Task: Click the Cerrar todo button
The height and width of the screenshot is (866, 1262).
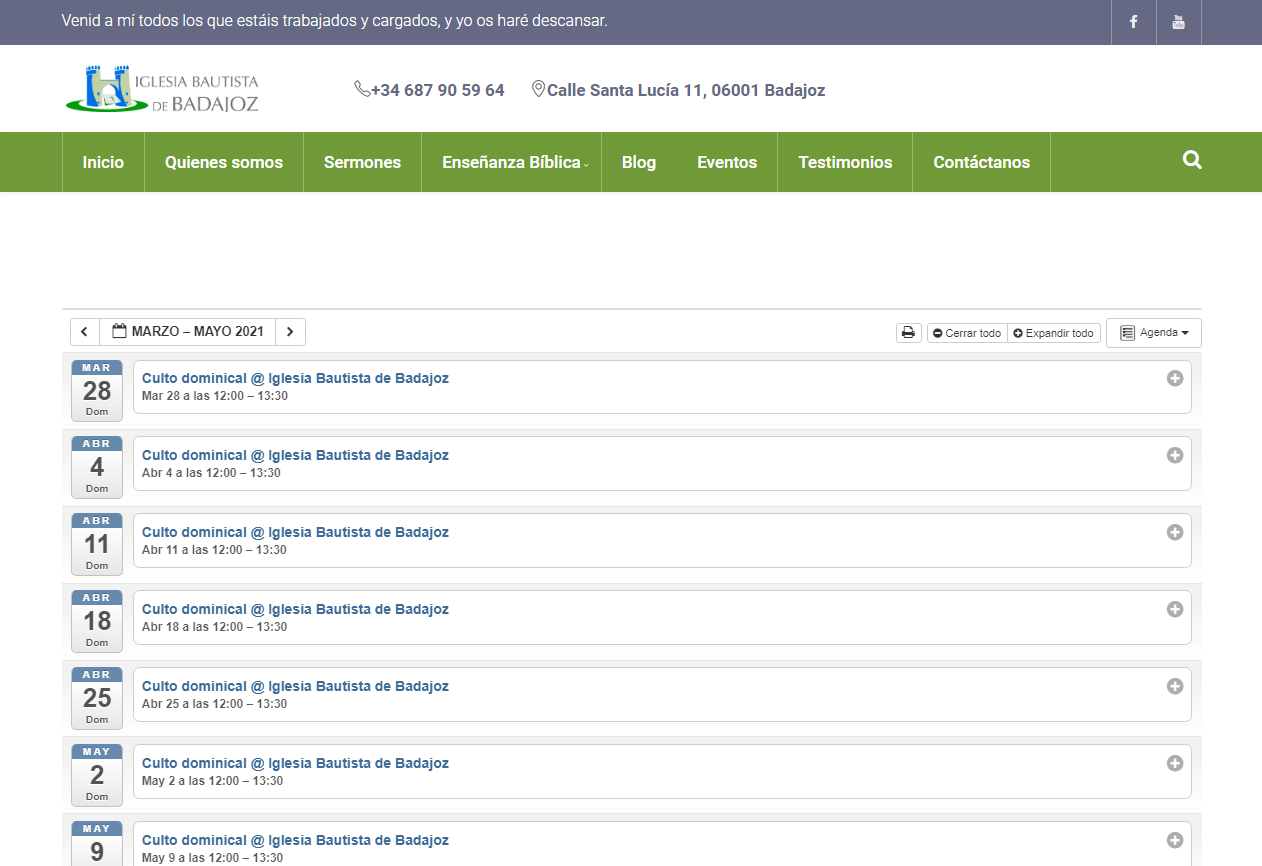Action: tap(967, 333)
